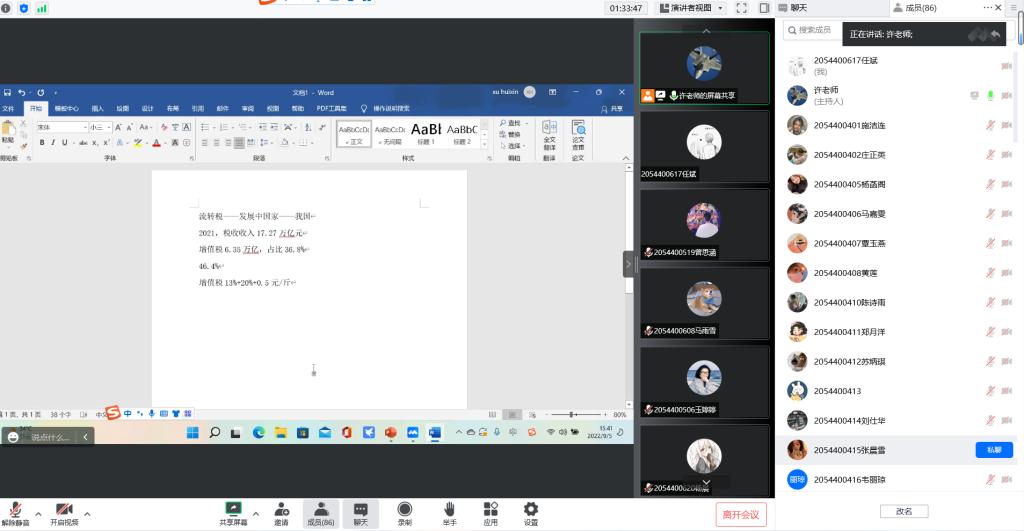Collapse the video strip with the side arrow handle
The image size is (1024, 531).
(x=628, y=265)
